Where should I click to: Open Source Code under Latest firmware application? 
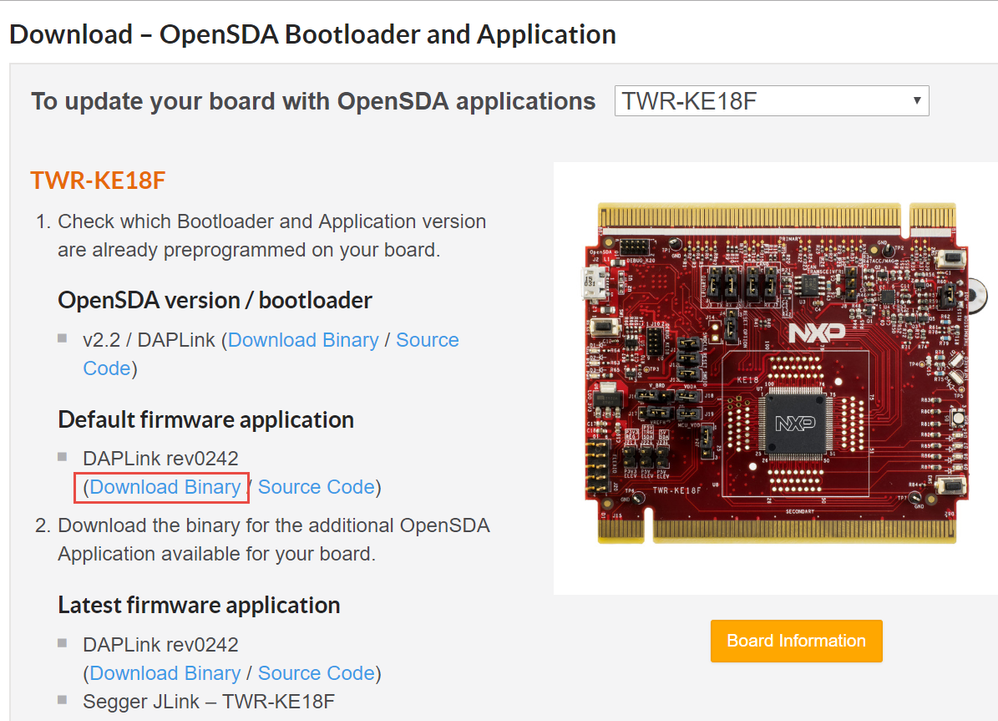click(316, 673)
